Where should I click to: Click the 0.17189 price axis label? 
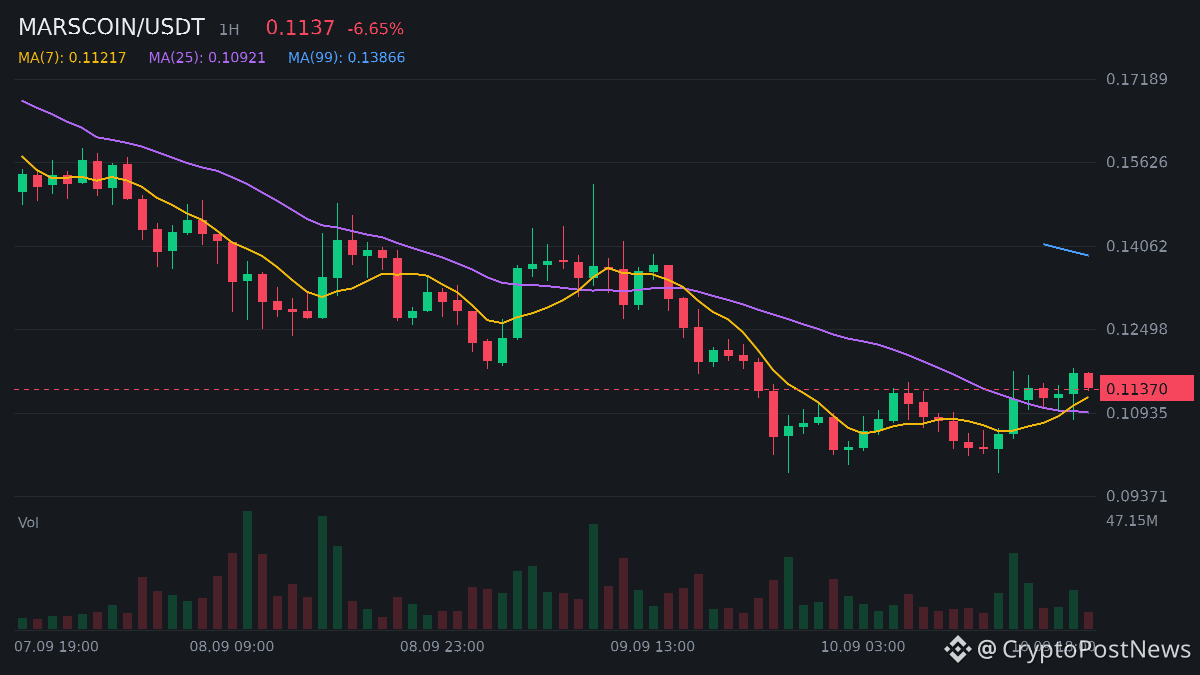coord(1137,79)
